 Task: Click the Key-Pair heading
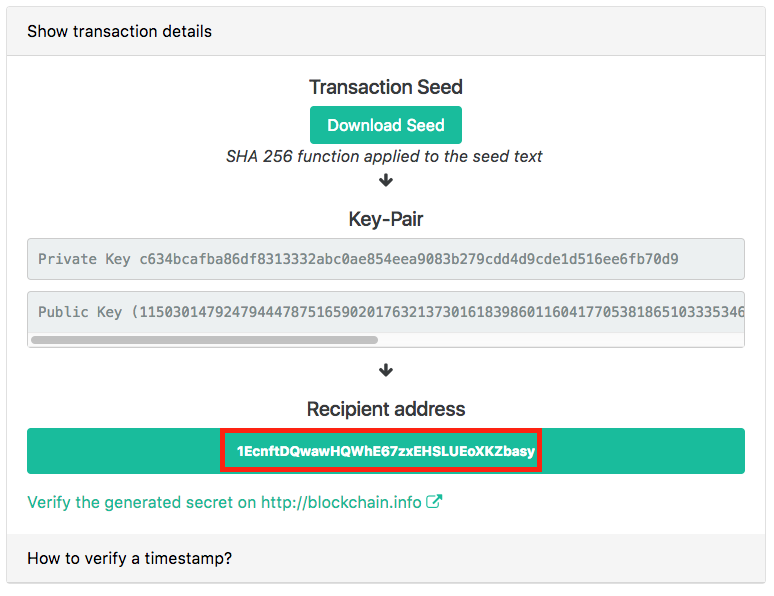tap(386, 219)
